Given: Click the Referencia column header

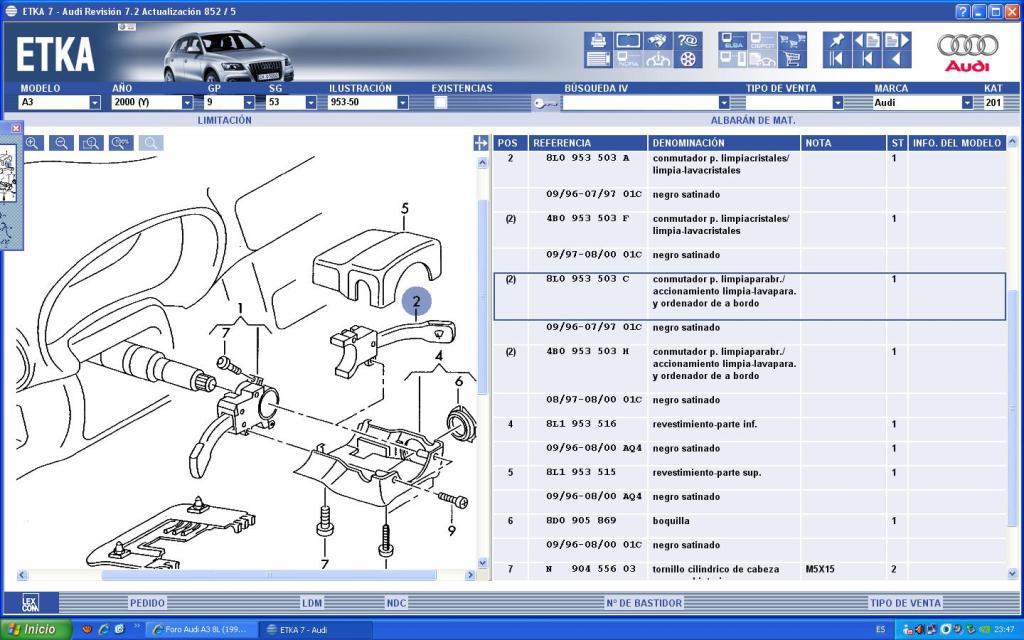Looking at the screenshot, I should [x=587, y=143].
